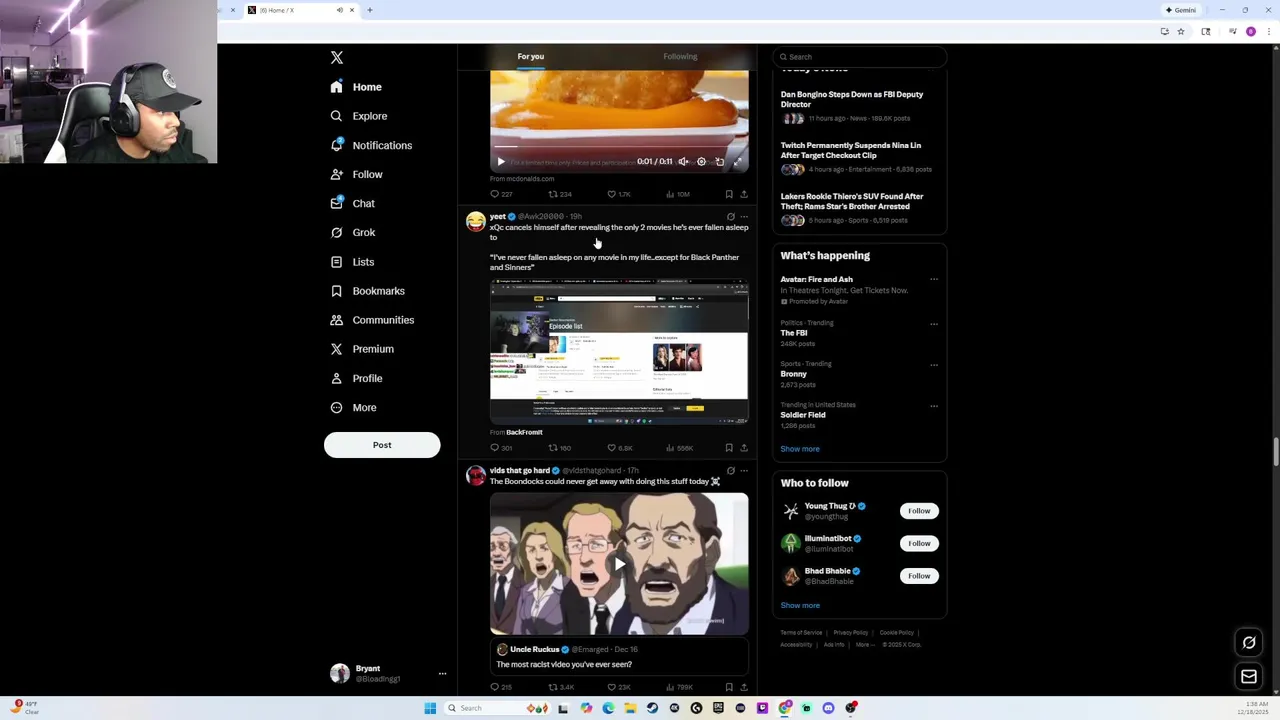Click the search field on X
The image size is (1280, 720).
[x=859, y=57]
